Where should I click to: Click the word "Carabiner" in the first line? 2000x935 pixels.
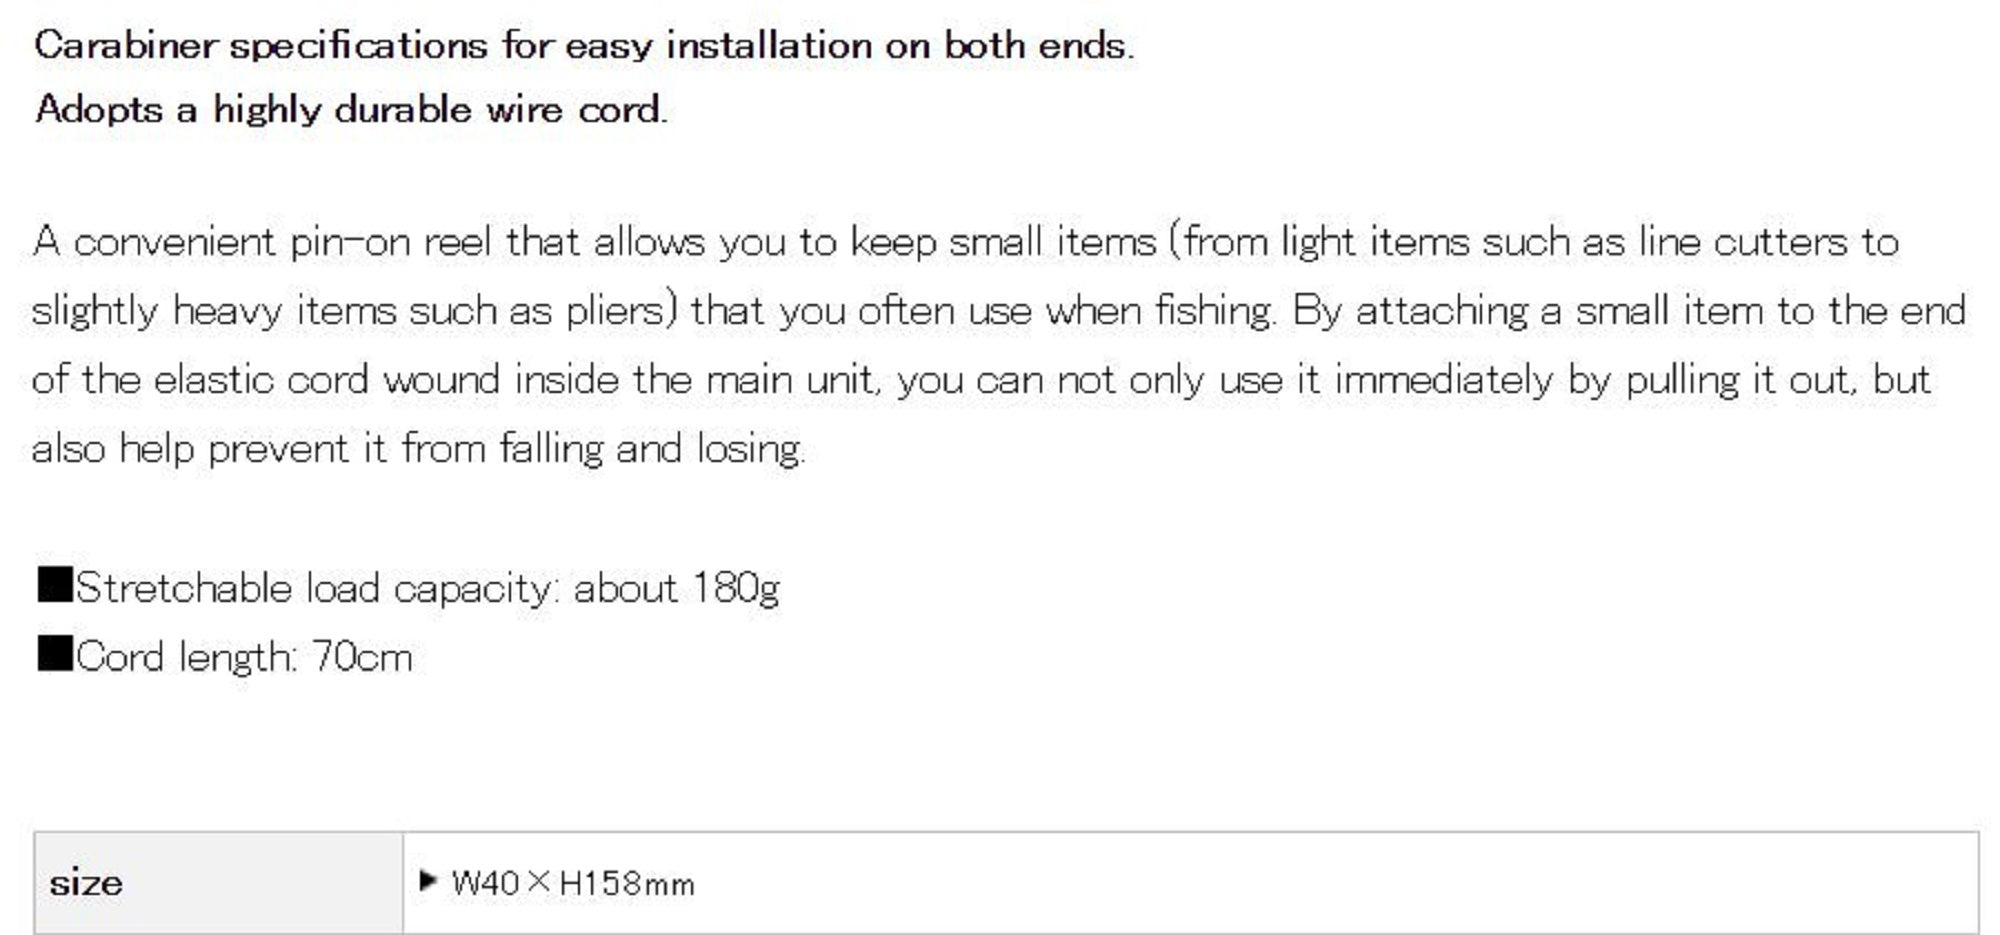click(125, 46)
